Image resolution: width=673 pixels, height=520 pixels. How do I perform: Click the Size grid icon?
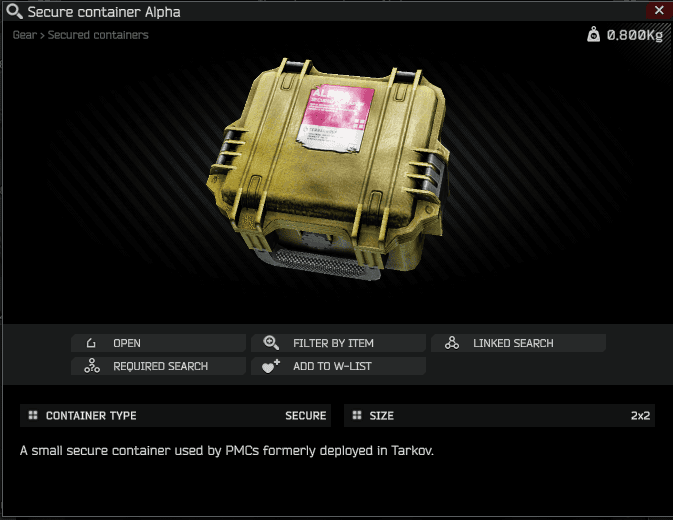[x=357, y=415]
